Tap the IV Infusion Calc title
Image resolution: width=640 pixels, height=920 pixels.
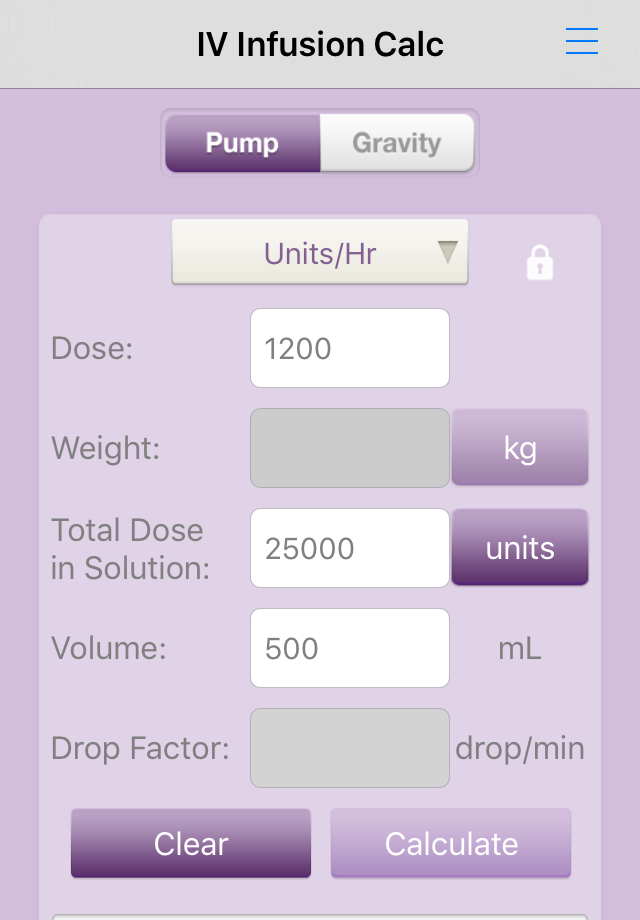[320, 44]
